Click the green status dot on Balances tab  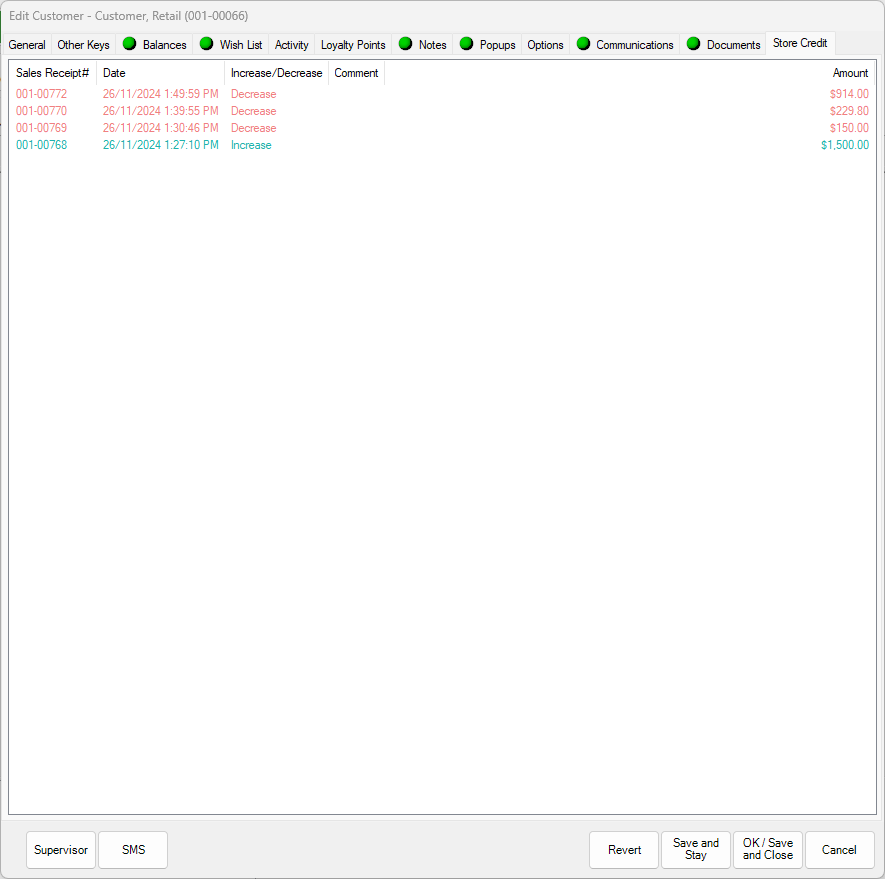pyautogui.click(x=129, y=44)
